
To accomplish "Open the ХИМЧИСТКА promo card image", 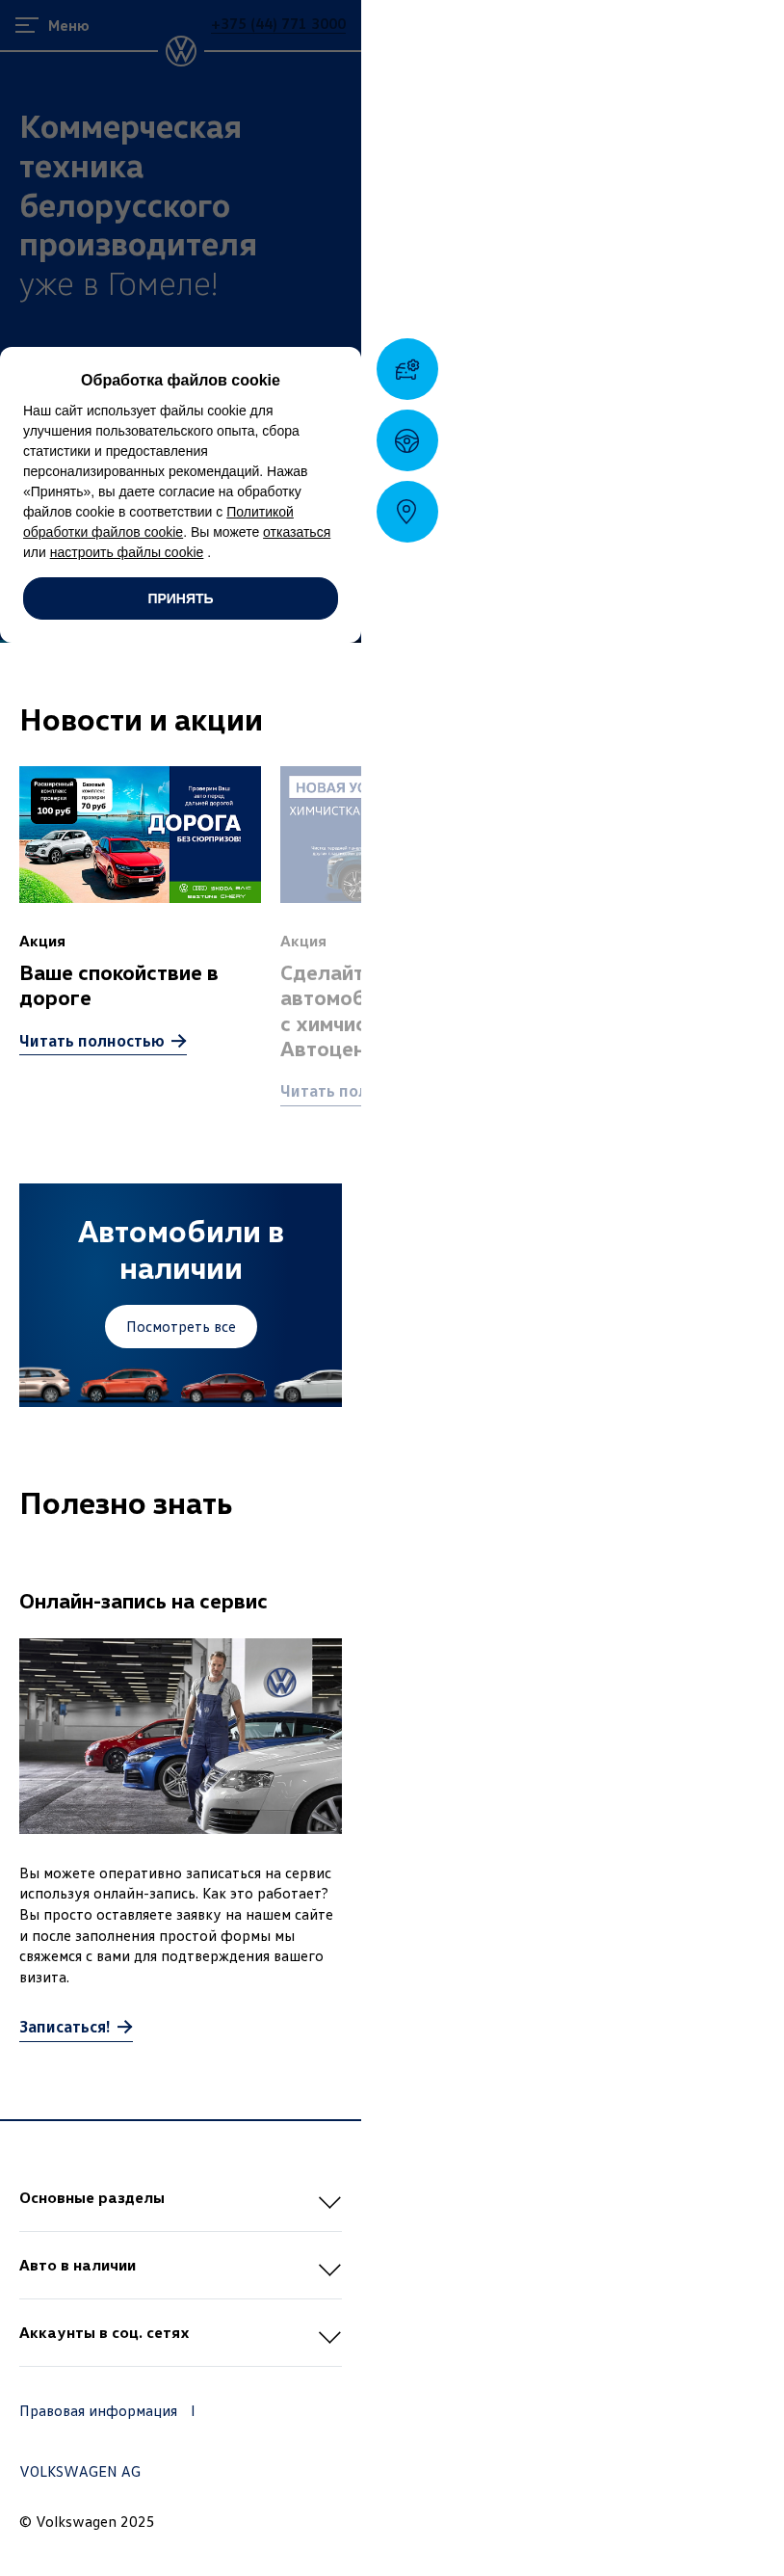I will pyautogui.click(x=320, y=834).
